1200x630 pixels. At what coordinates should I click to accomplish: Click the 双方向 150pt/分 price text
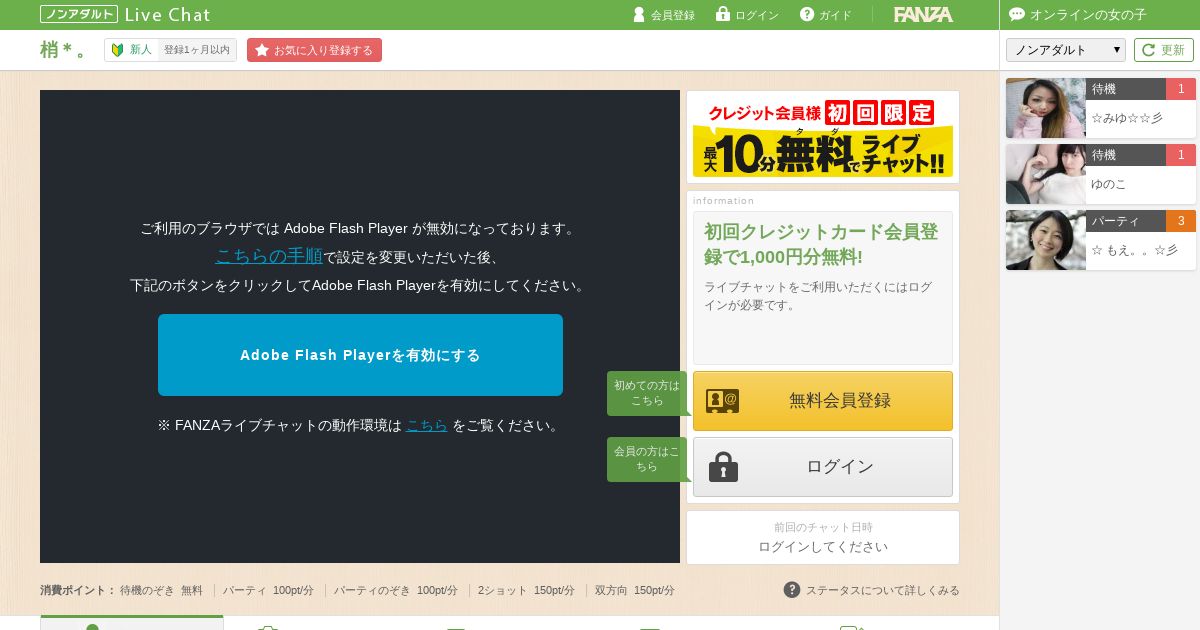635,591
